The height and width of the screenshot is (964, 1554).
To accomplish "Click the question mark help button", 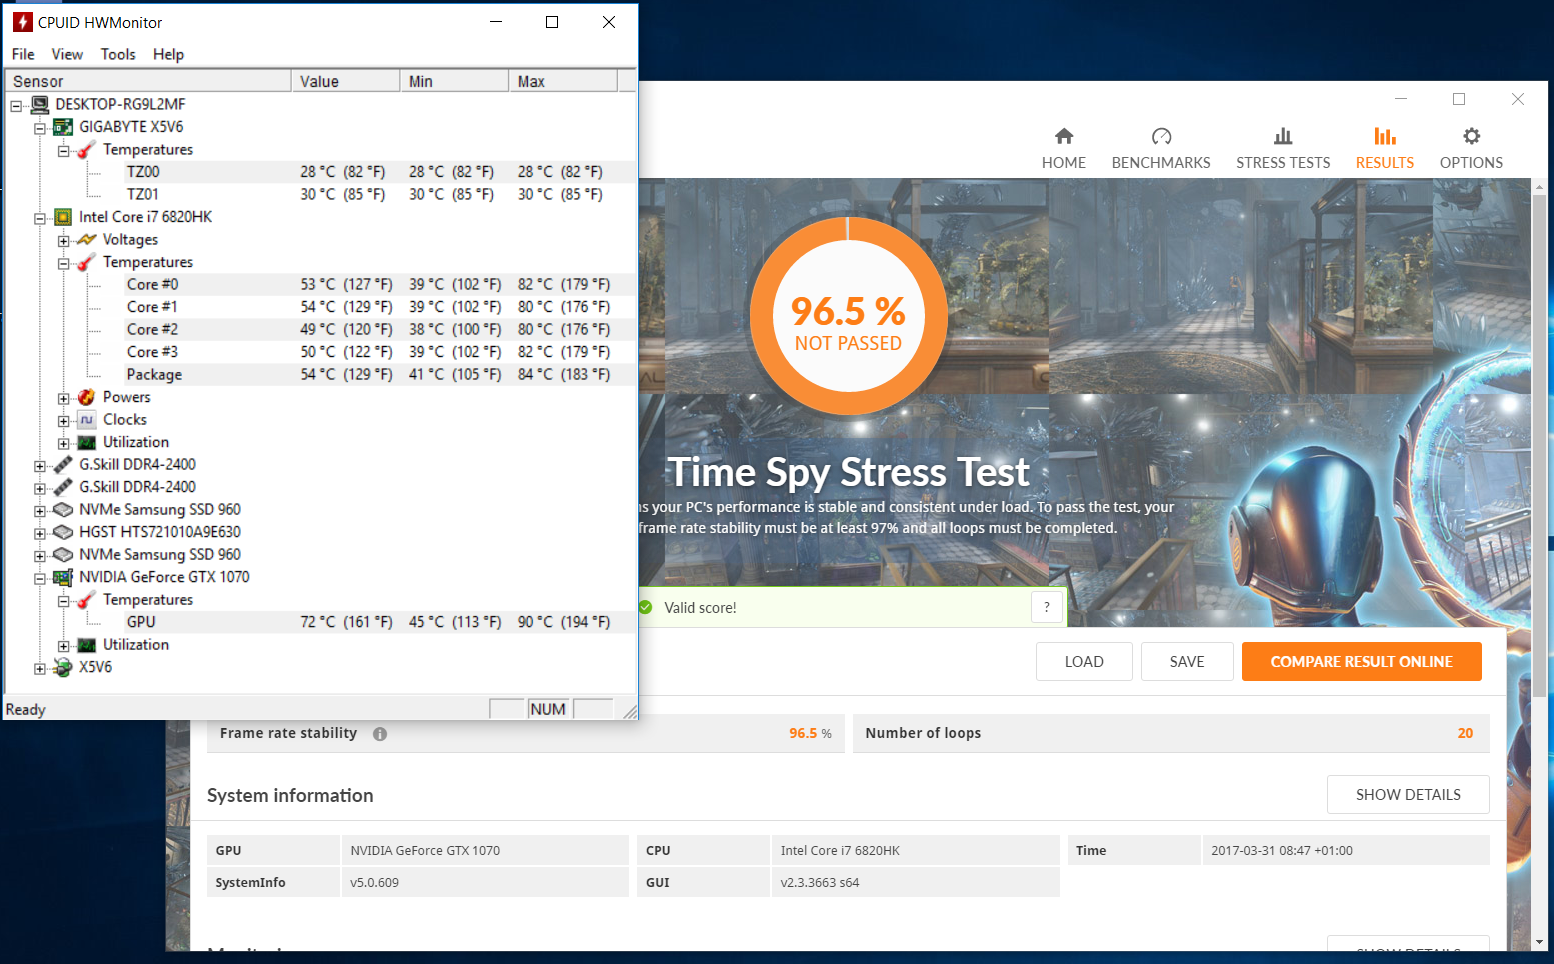I will click(x=1047, y=607).
